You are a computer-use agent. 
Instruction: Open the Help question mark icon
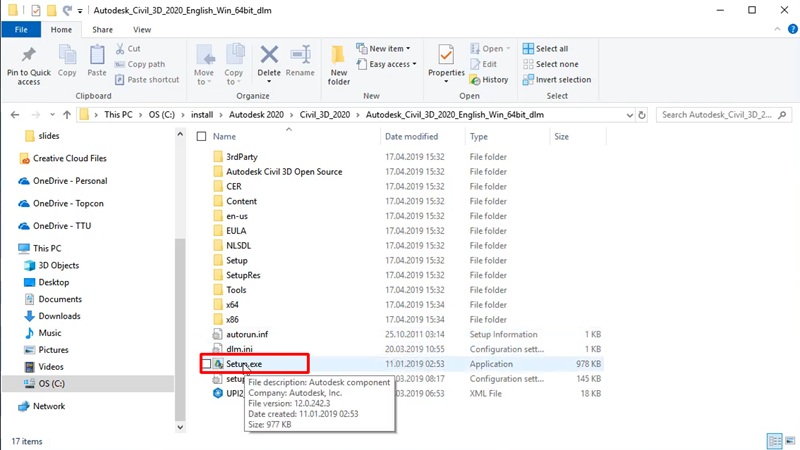click(793, 29)
